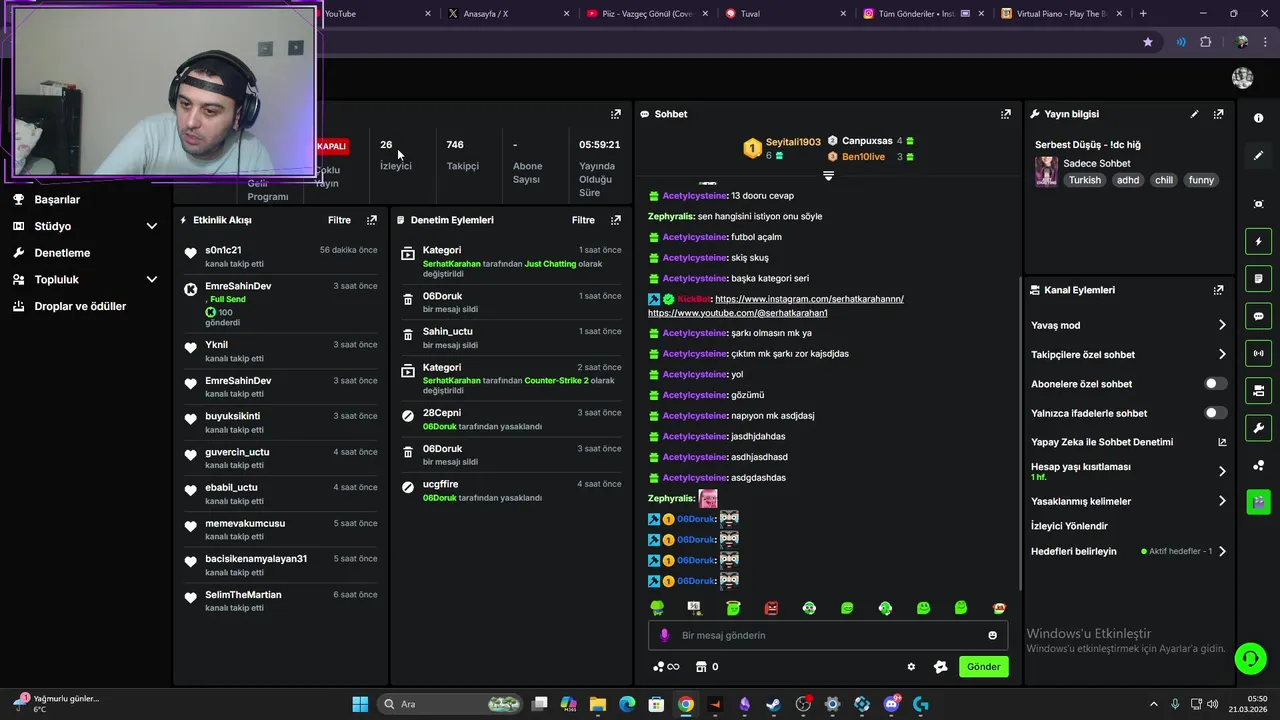Open Steam from the taskbar
The image size is (1280, 720).
click(x=773, y=704)
